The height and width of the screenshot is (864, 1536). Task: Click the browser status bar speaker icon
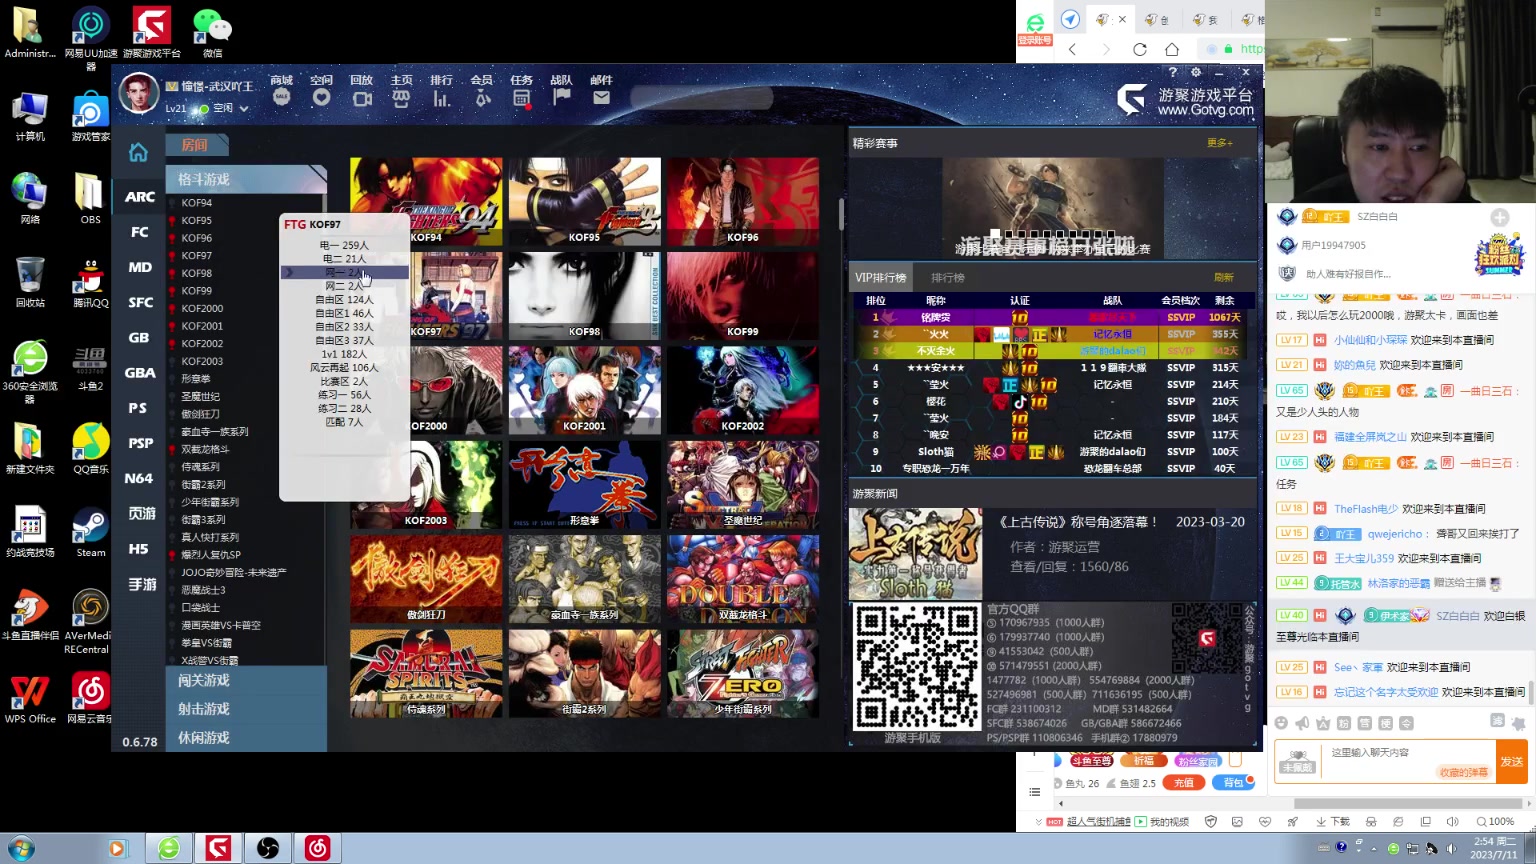1452,821
